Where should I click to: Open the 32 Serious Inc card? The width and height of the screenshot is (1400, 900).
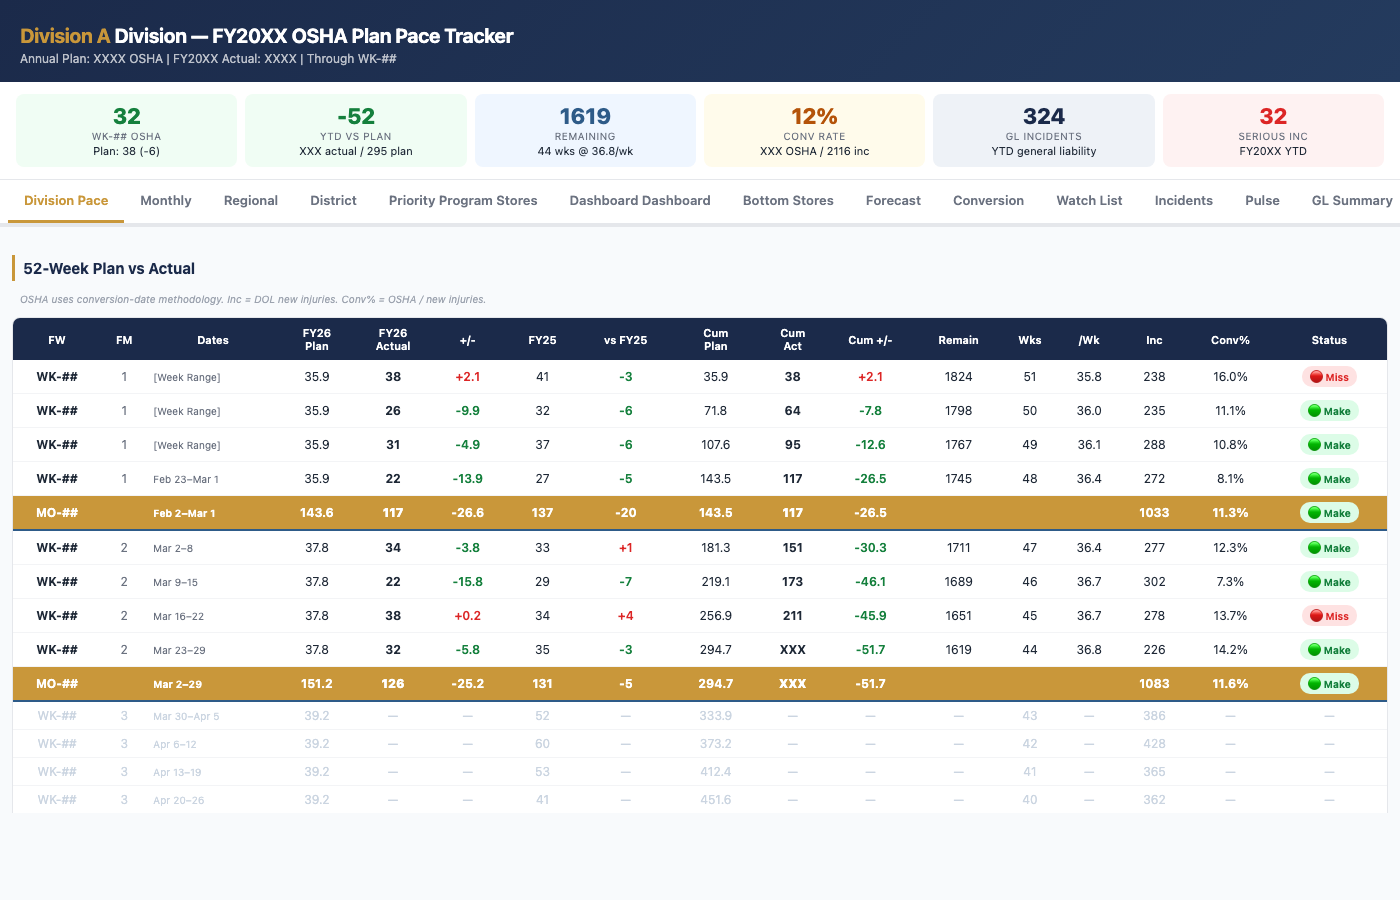[1272, 130]
